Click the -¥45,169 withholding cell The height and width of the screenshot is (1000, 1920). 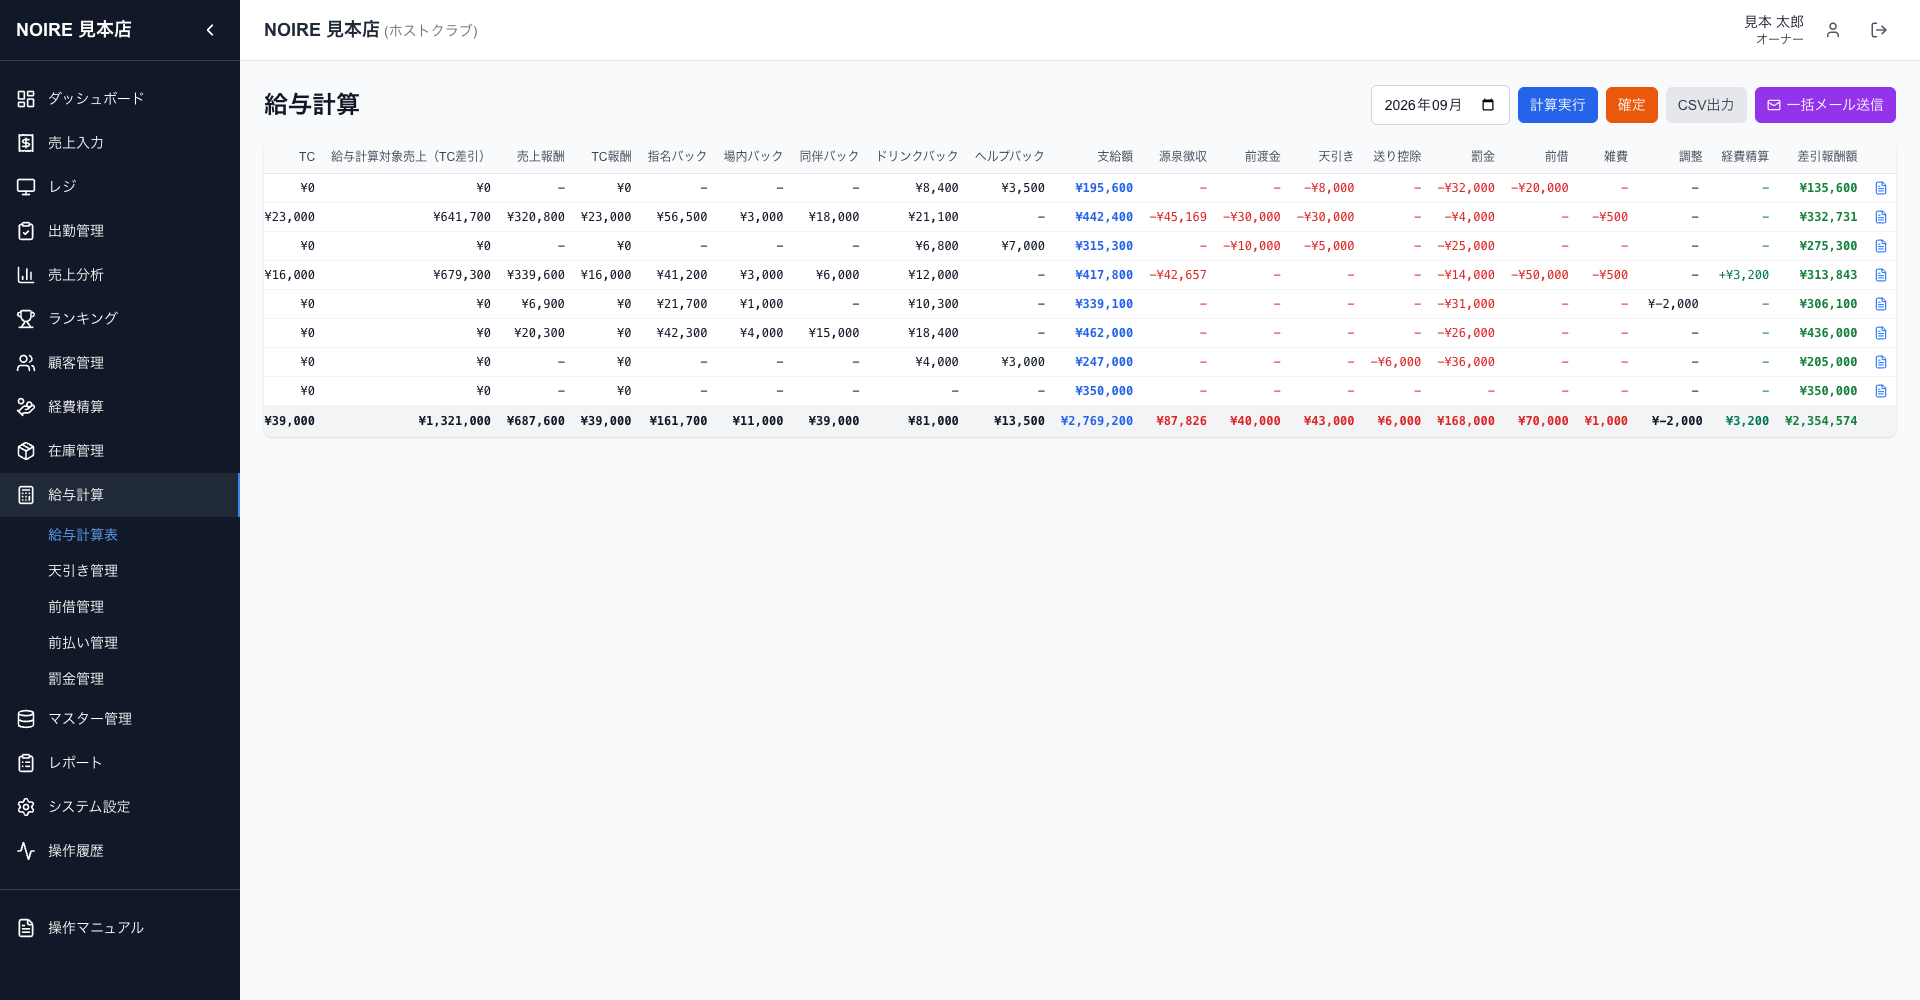coord(1178,217)
